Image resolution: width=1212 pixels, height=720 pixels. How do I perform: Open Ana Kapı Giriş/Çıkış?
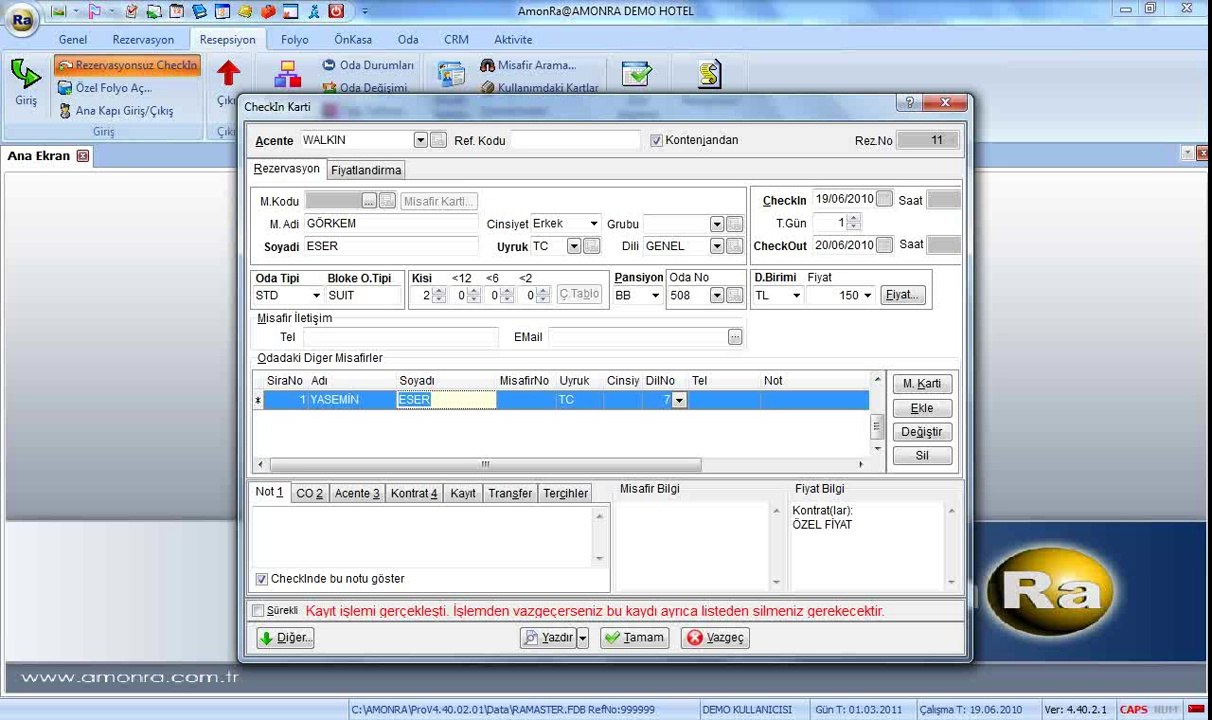point(115,111)
